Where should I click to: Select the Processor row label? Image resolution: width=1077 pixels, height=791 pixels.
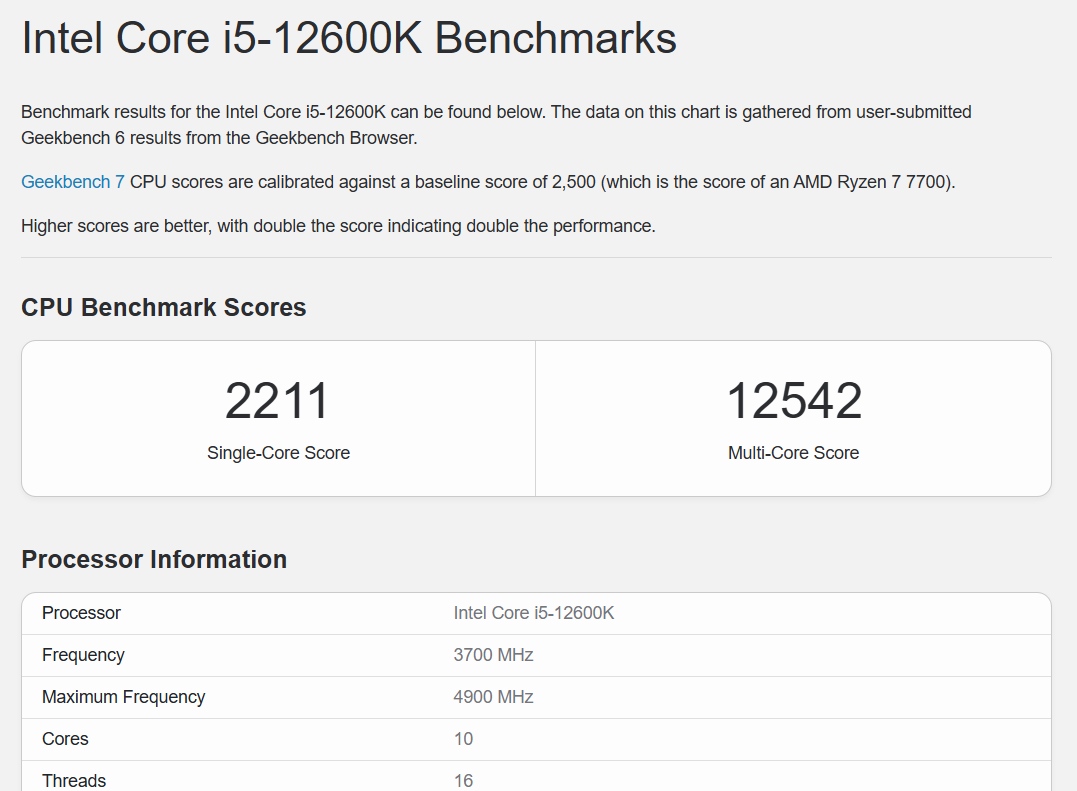tap(81, 613)
